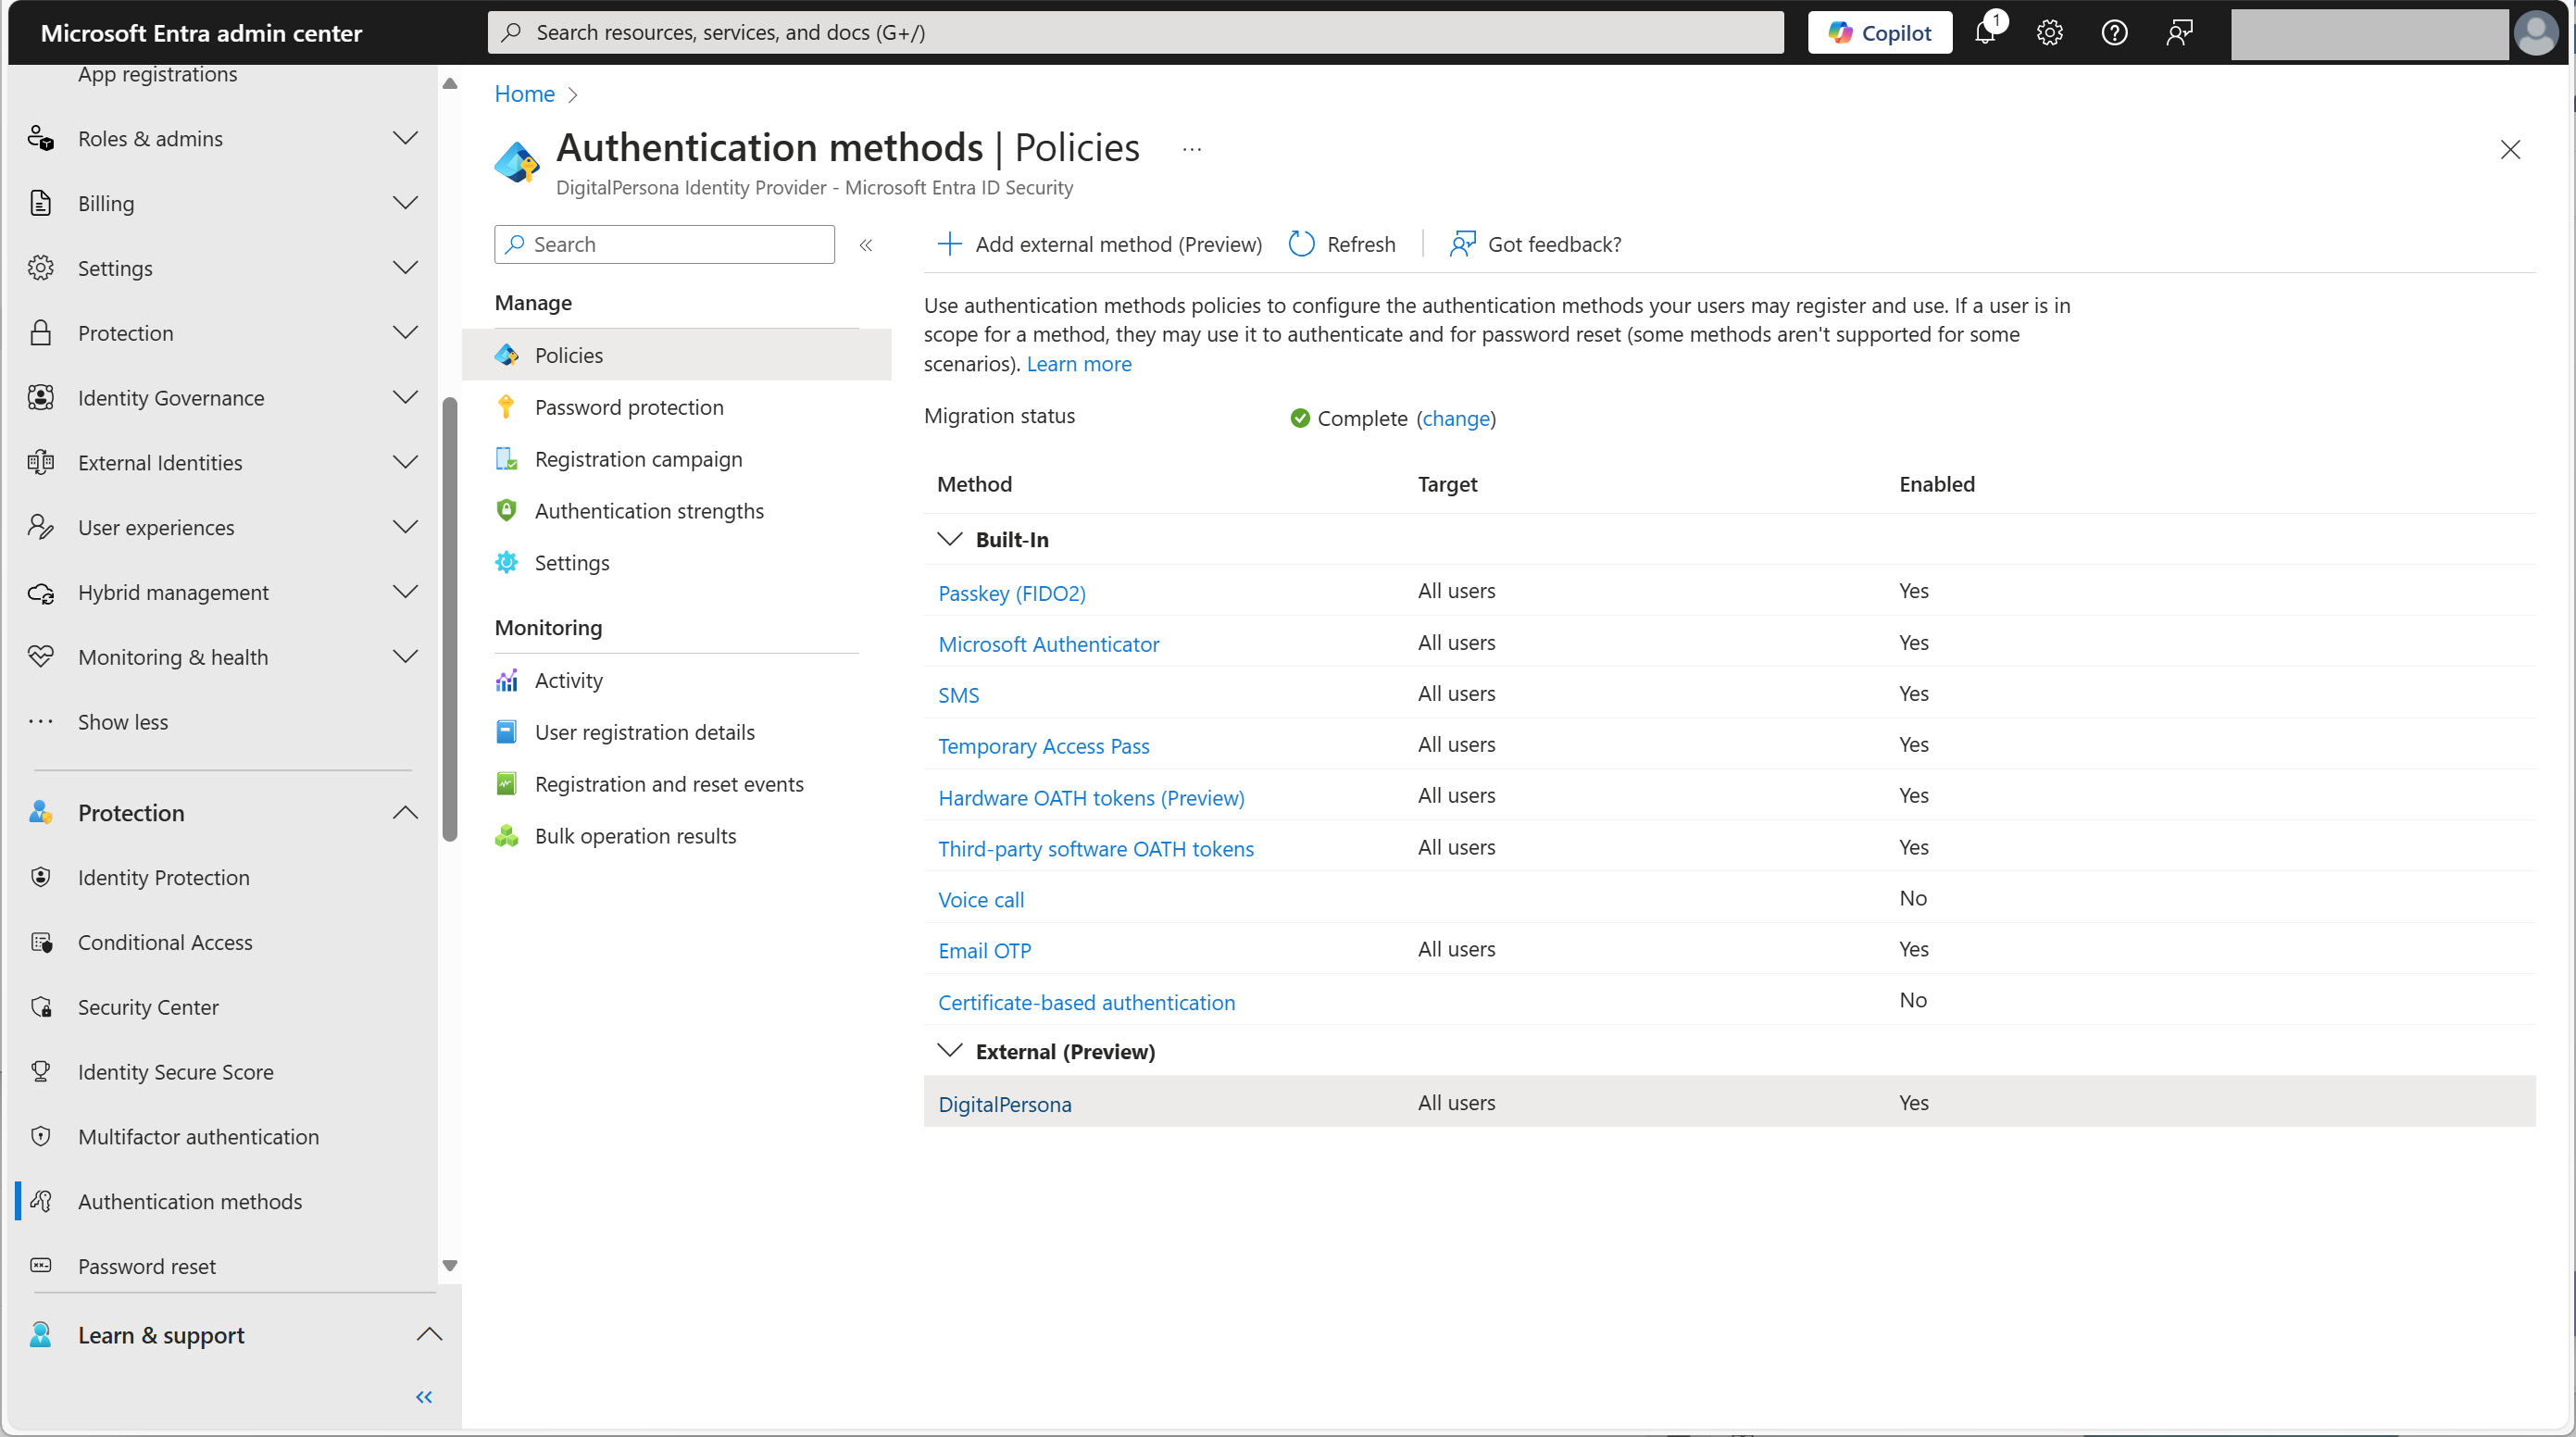Click the Refresh circular arrow icon
The width and height of the screenshot is (2576, 1437).
pos(1302,244)
